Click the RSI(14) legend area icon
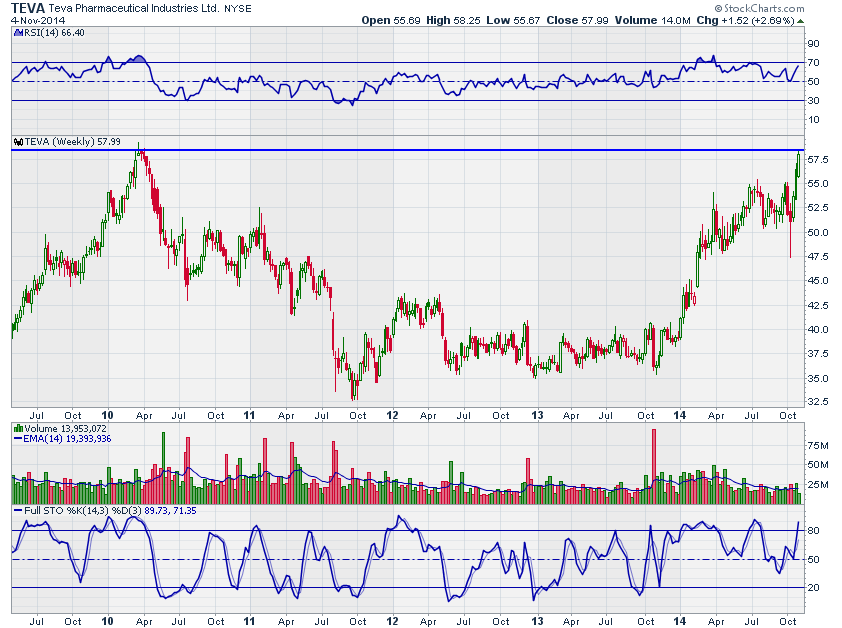Image resolution: width=842 pixels, height=628 pixels. pyautogui.click(x=17, y=33)
